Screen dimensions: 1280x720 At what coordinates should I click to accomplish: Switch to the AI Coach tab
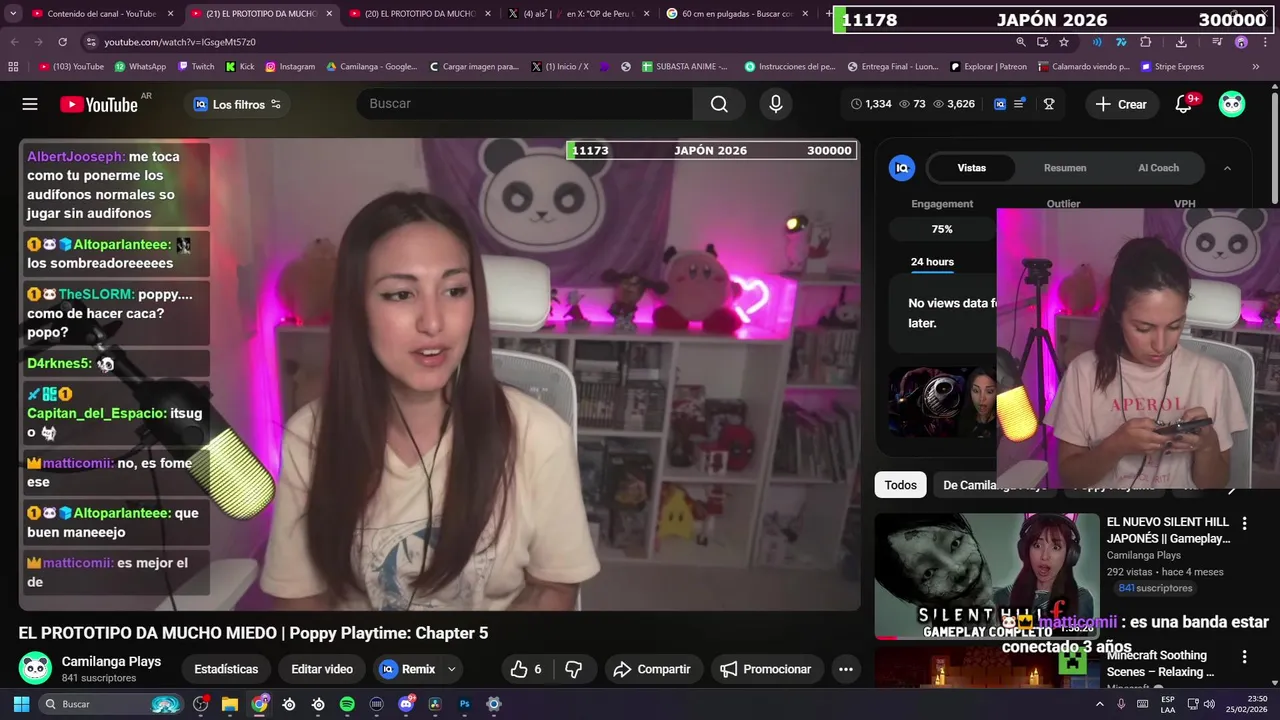pos(1158,168)
